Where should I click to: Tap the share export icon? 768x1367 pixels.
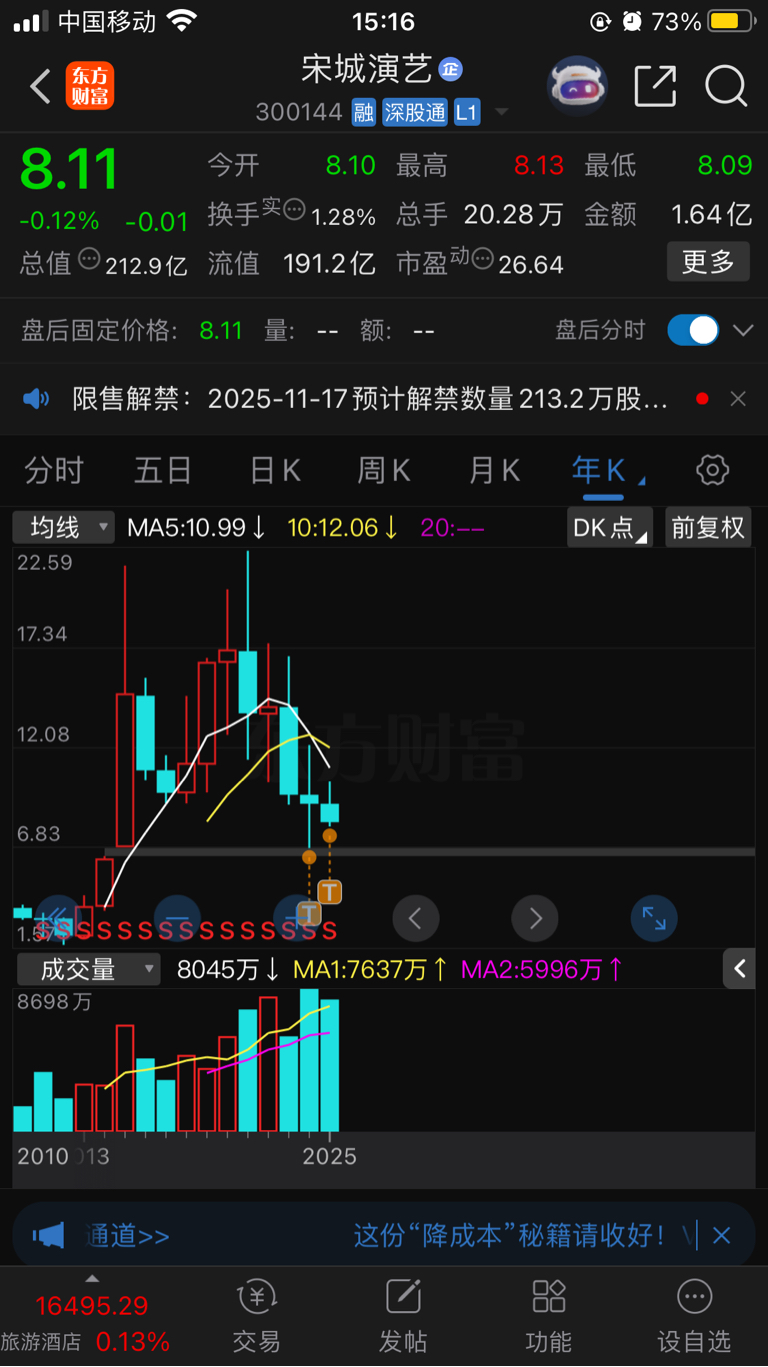[x=656, y=86]
